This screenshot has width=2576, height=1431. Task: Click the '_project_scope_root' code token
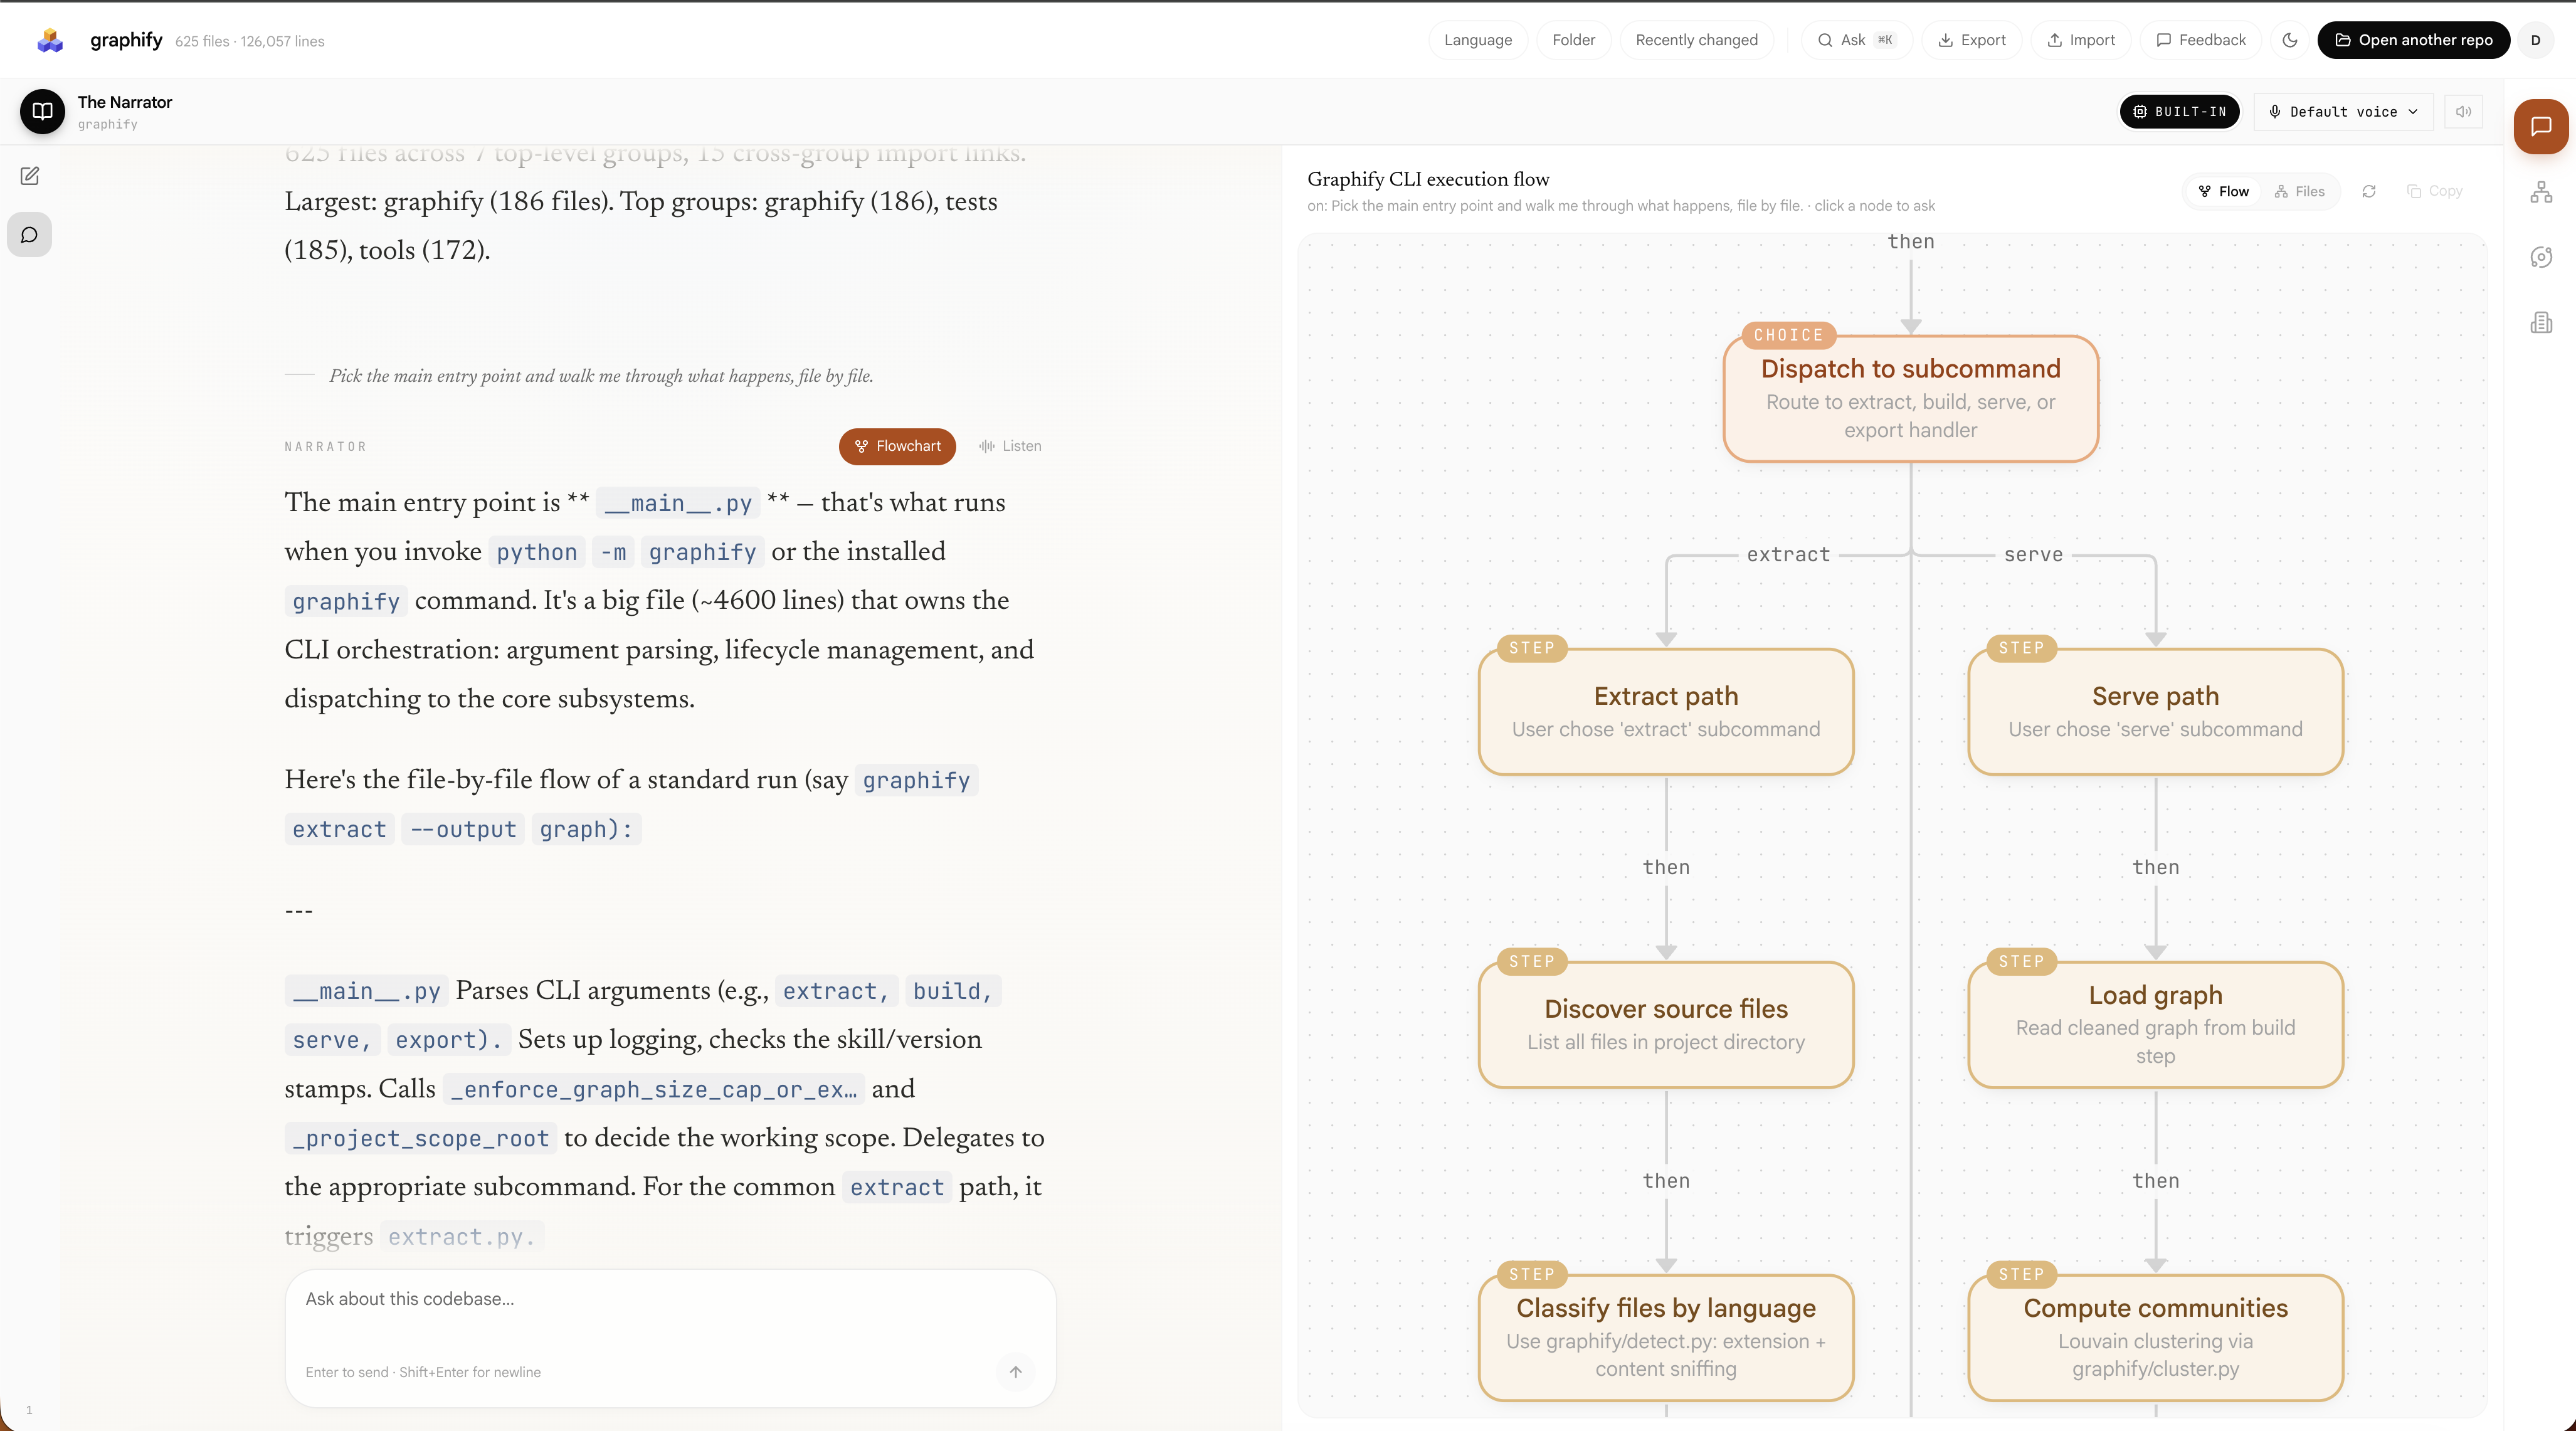[421, 1138]
